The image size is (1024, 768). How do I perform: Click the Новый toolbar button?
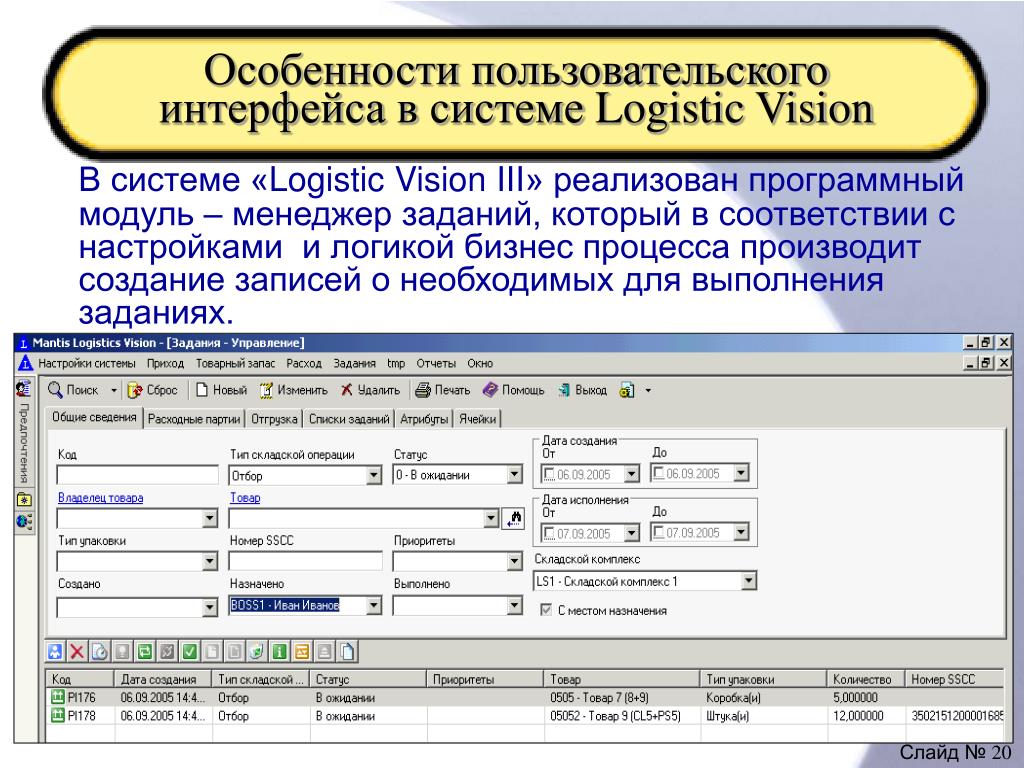tap(221, 390)
